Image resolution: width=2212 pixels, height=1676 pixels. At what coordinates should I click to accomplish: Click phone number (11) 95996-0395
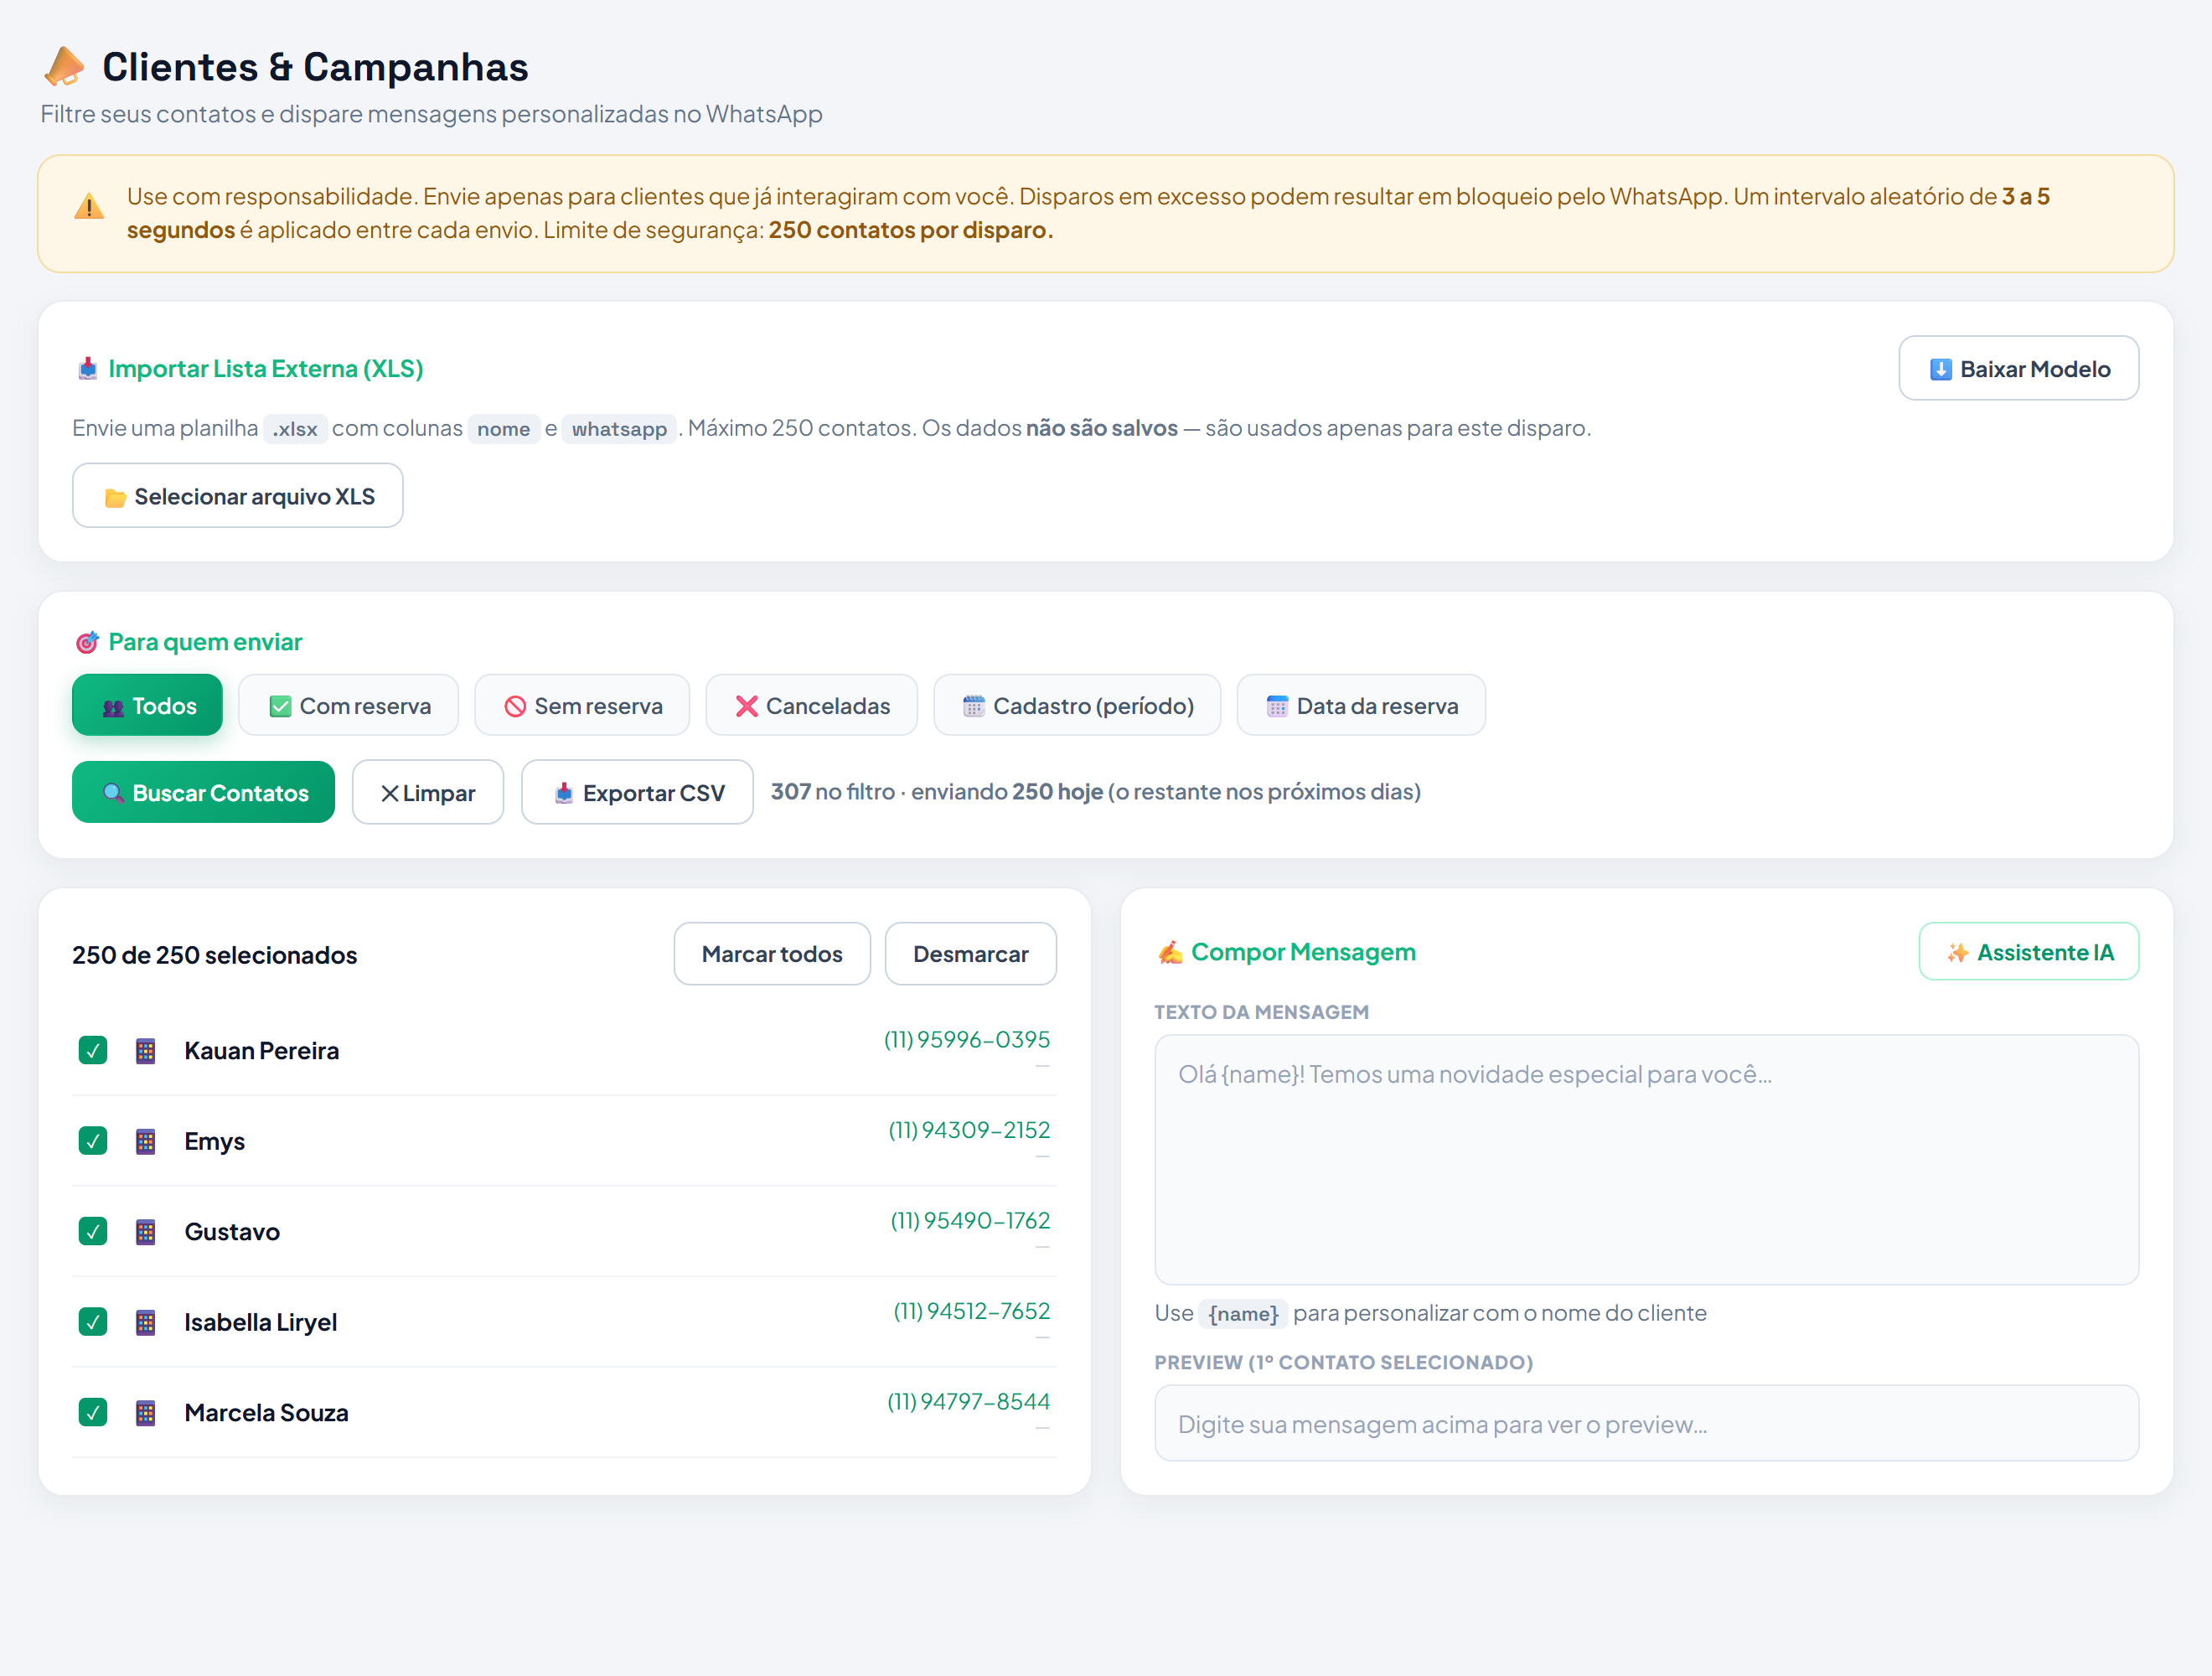pyautogui.click(x=966, y=1040)
